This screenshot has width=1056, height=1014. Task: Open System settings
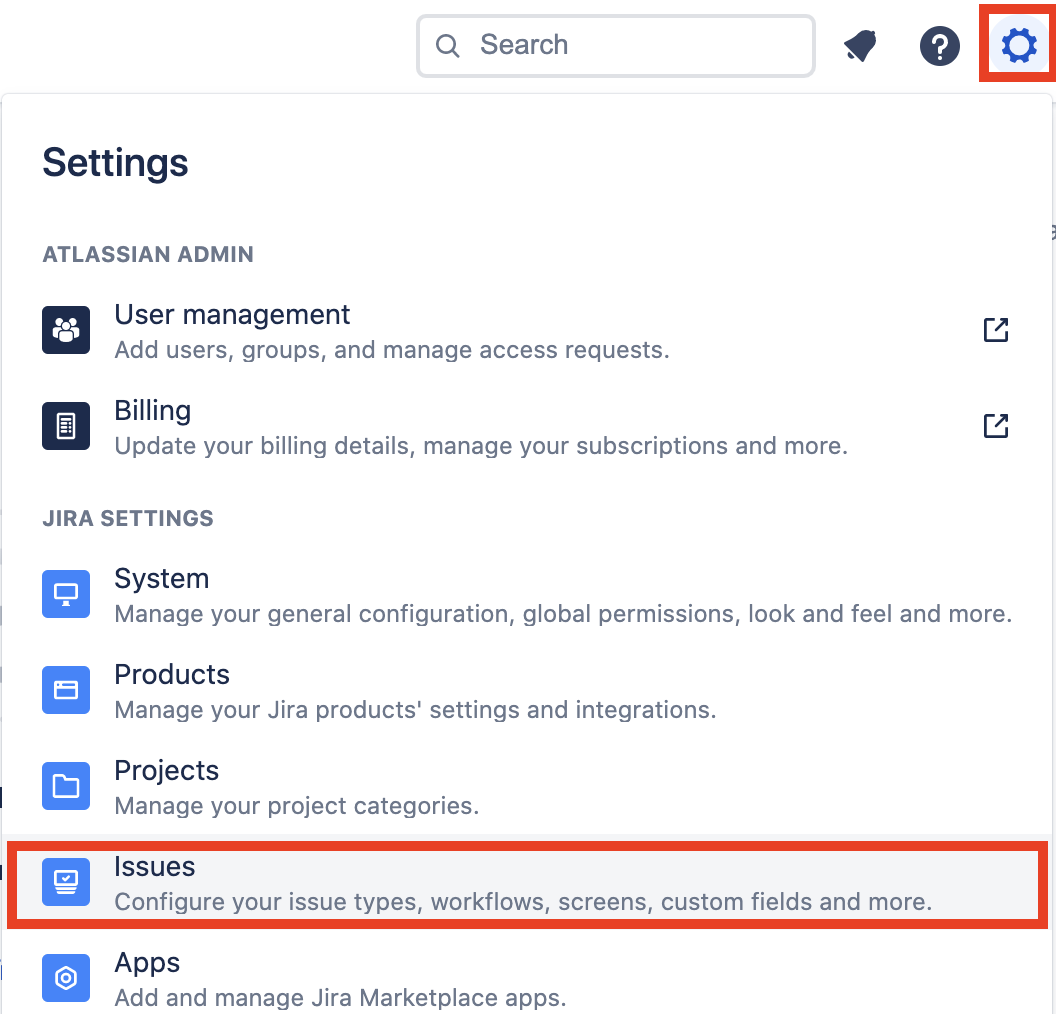click(527, 595)
